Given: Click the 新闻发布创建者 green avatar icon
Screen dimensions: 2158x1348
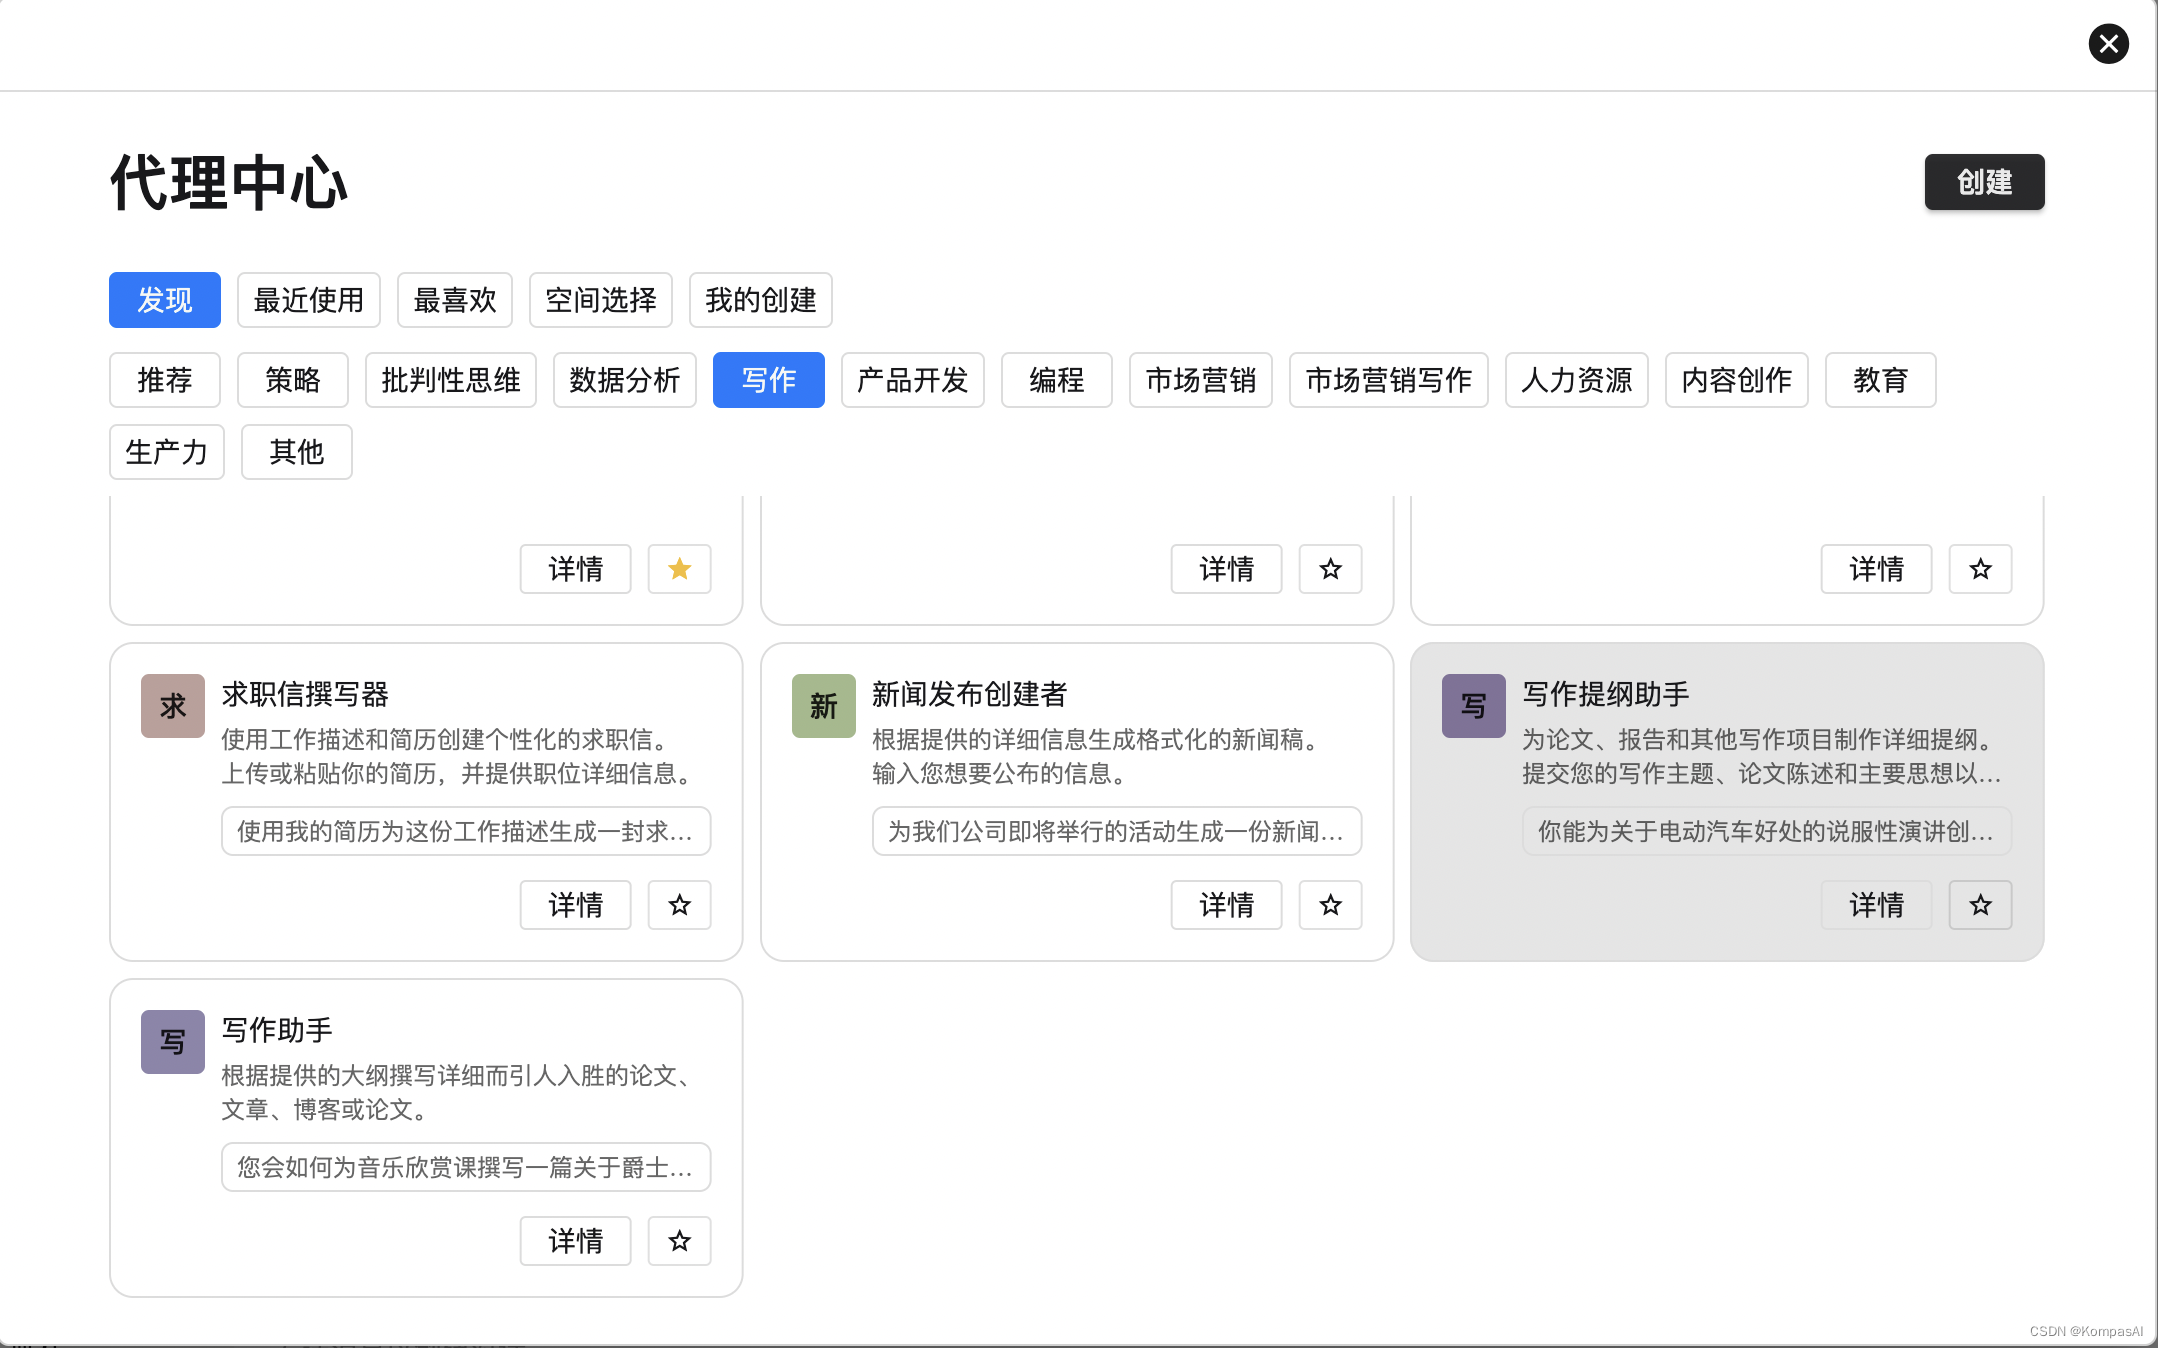Looking at the screenshot, I should click(x=823, y=706).
